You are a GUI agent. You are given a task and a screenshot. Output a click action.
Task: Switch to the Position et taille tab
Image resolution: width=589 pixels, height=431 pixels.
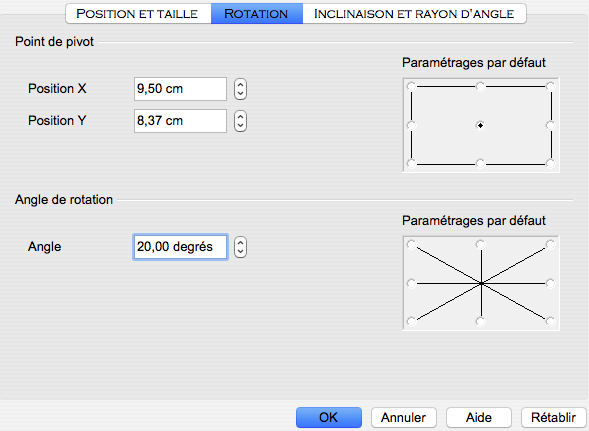(137, 14)
